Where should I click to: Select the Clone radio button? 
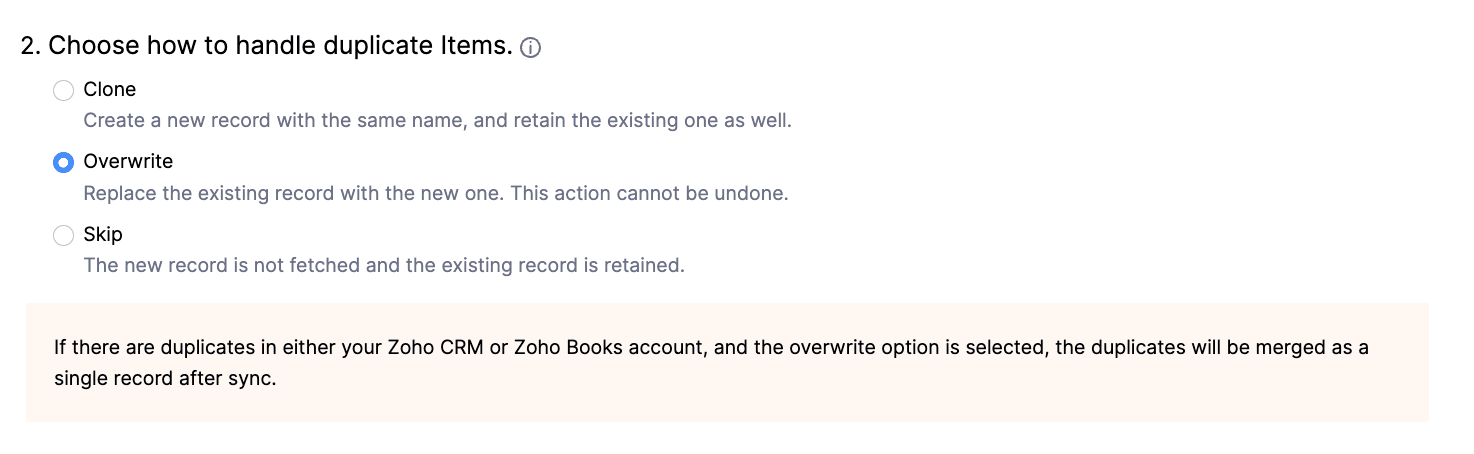63,90
